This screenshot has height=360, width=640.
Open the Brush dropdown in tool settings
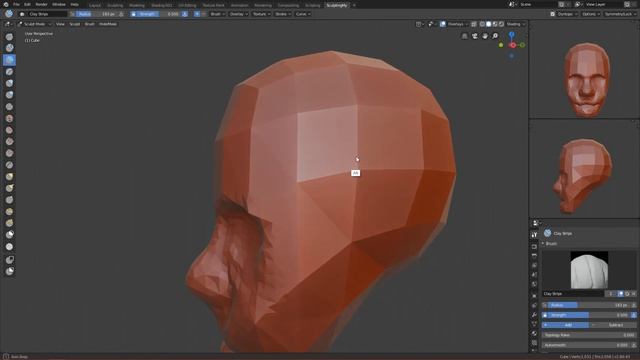coord(217,14)
